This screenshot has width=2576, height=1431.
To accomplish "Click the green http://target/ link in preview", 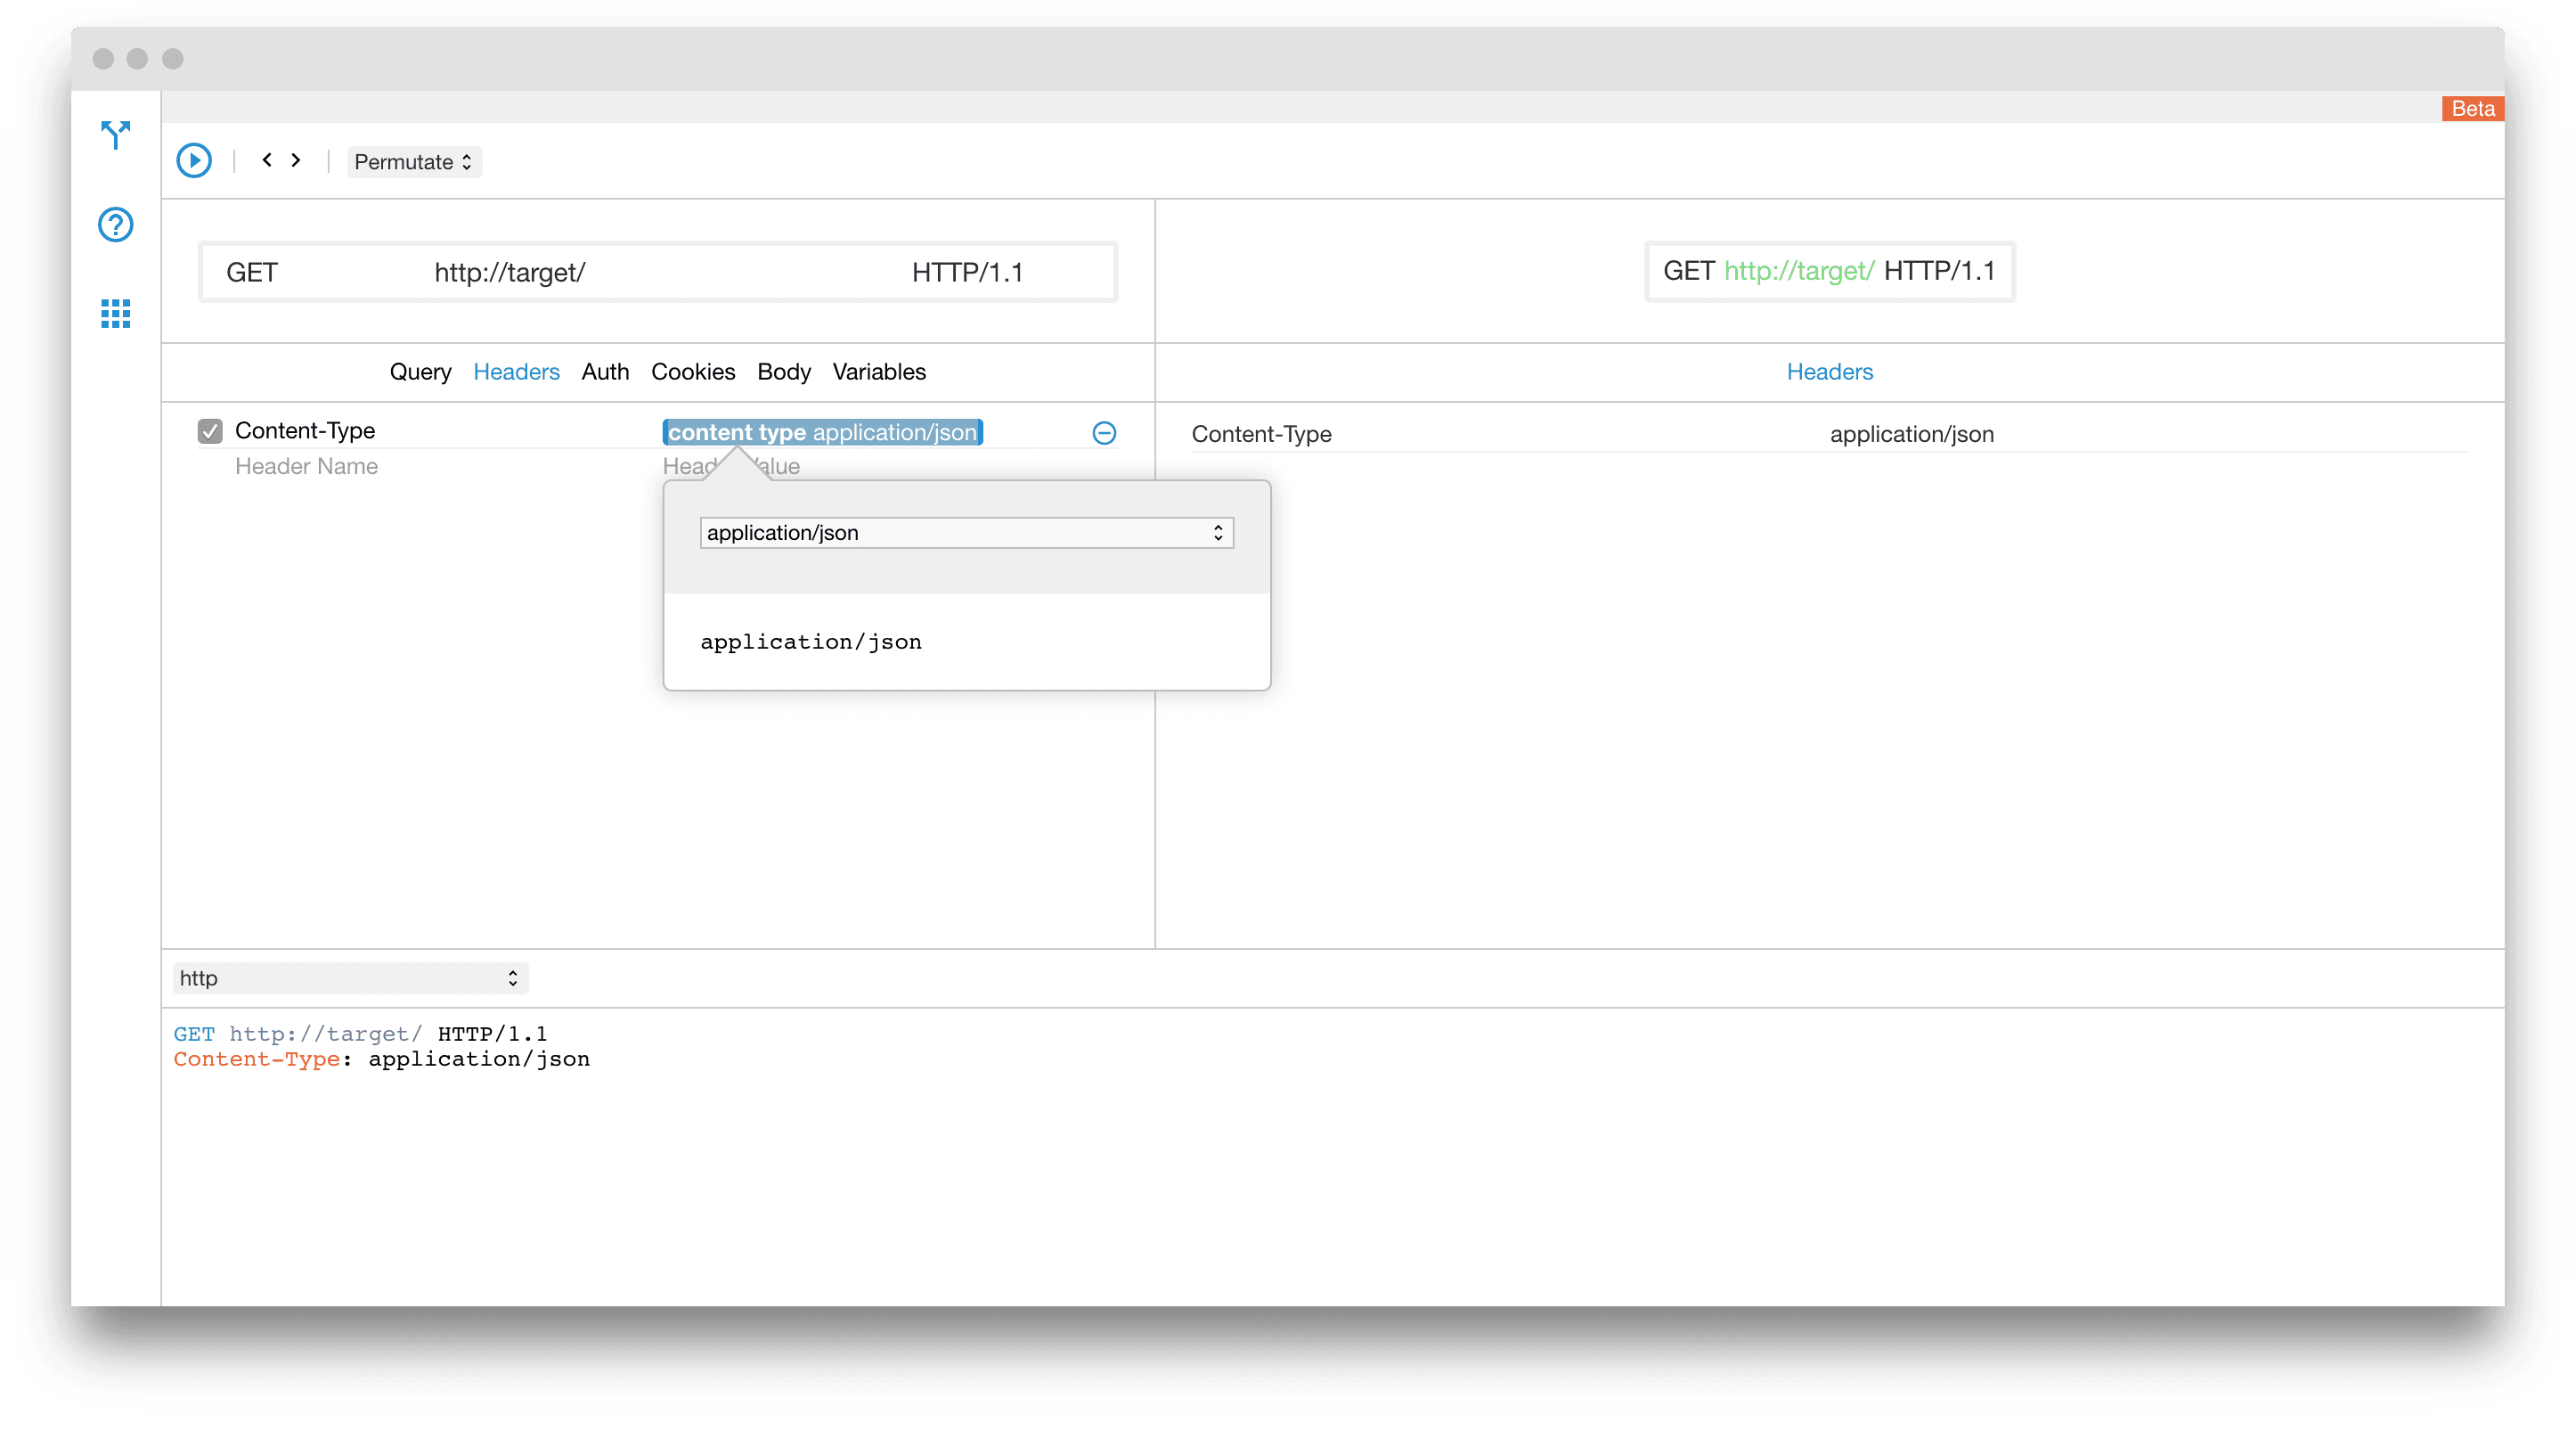I will pyautogui.click(x=1799, y=271).
